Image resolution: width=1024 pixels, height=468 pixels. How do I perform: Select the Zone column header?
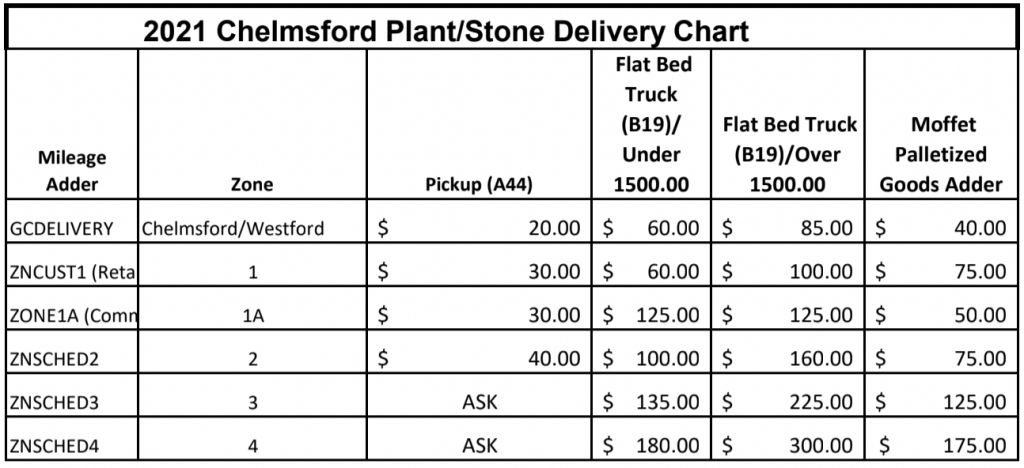(x=251, y=184)
